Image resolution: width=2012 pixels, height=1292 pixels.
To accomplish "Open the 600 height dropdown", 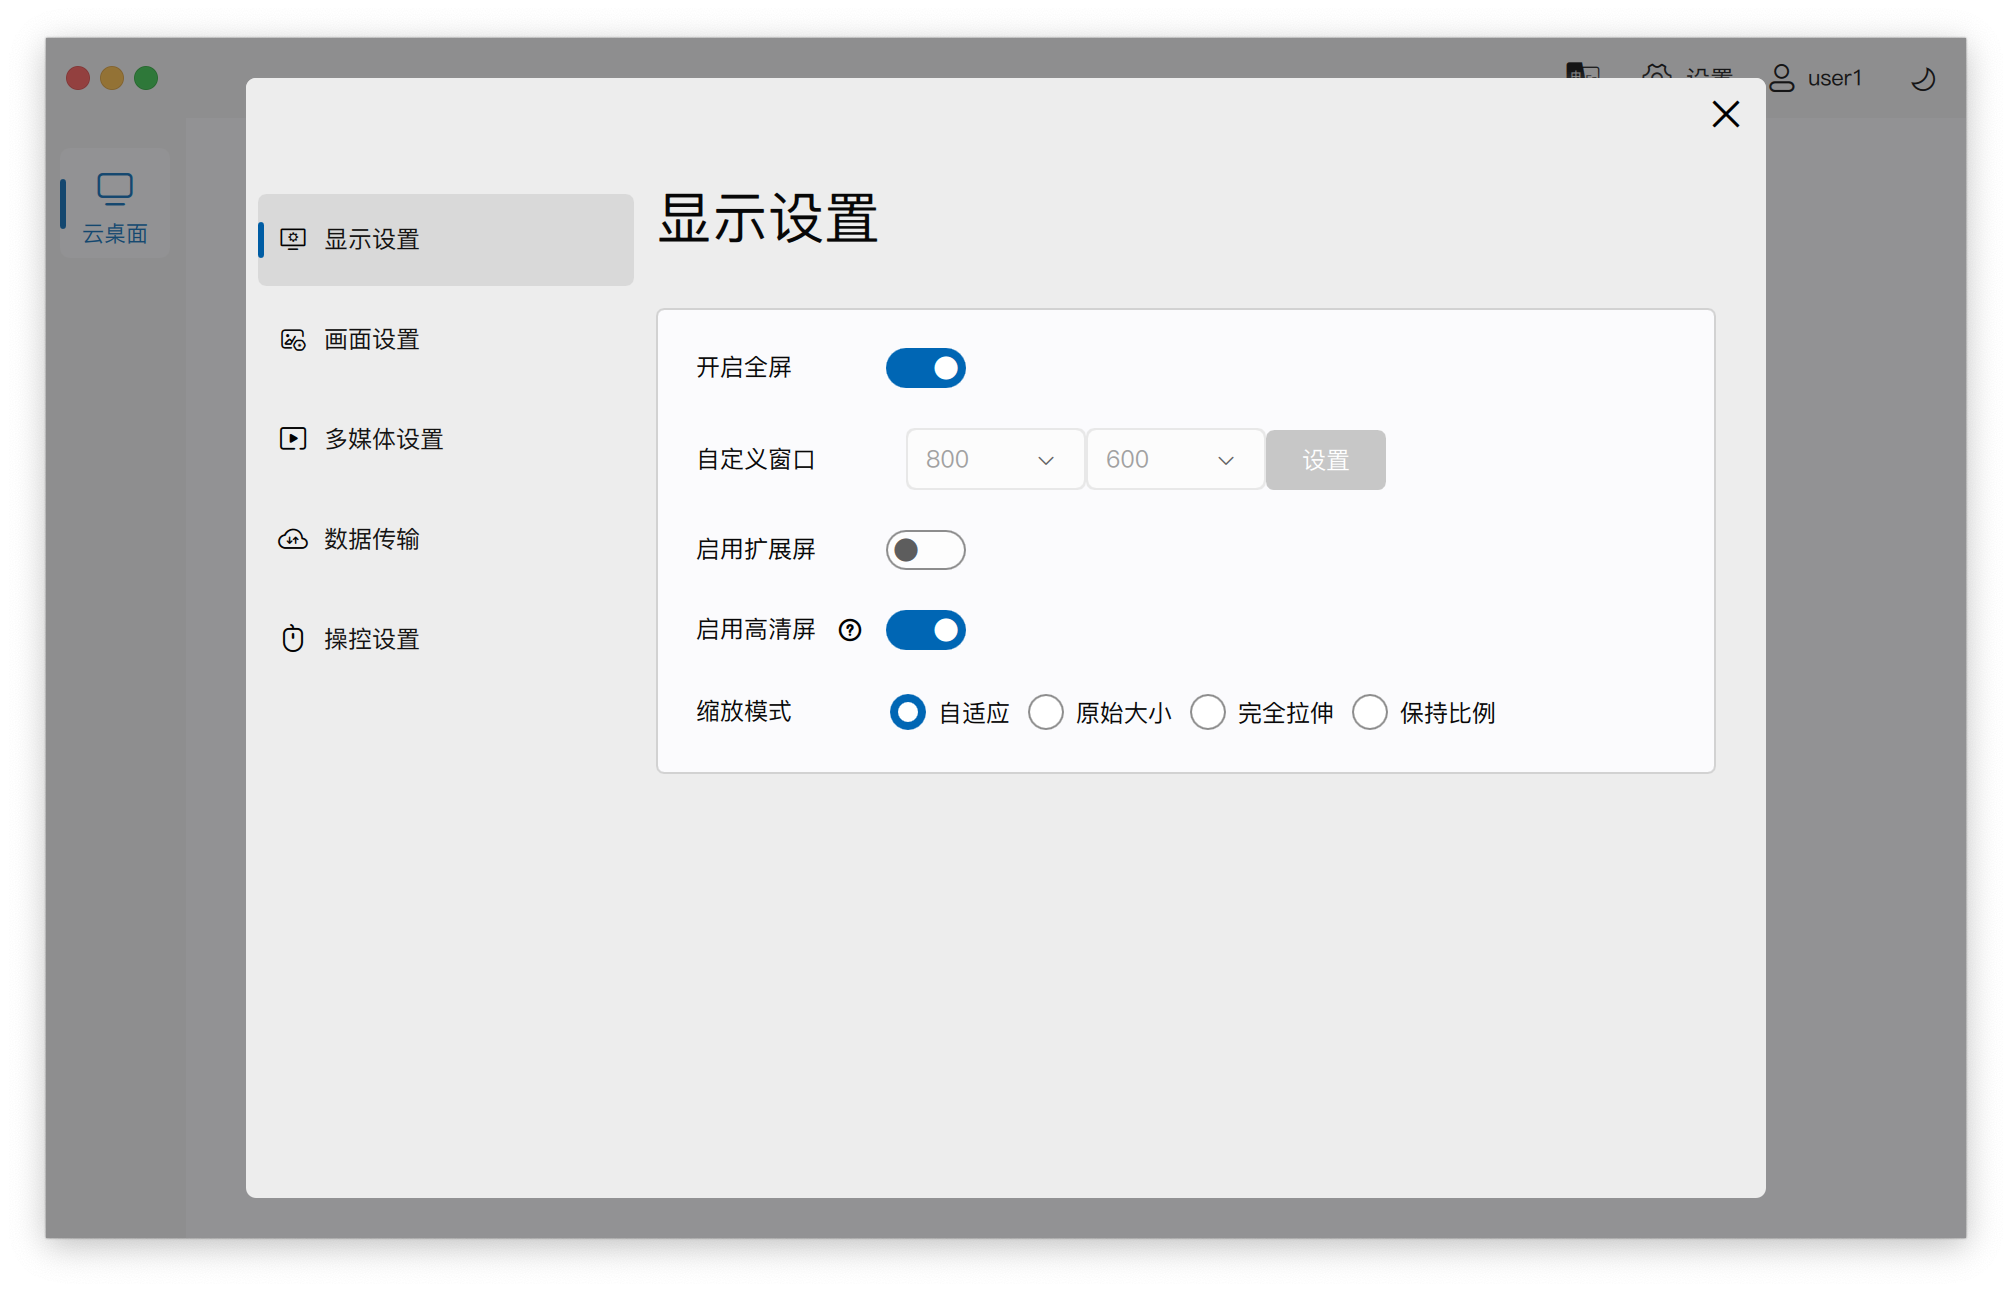I will click(x=1175, y=460).
